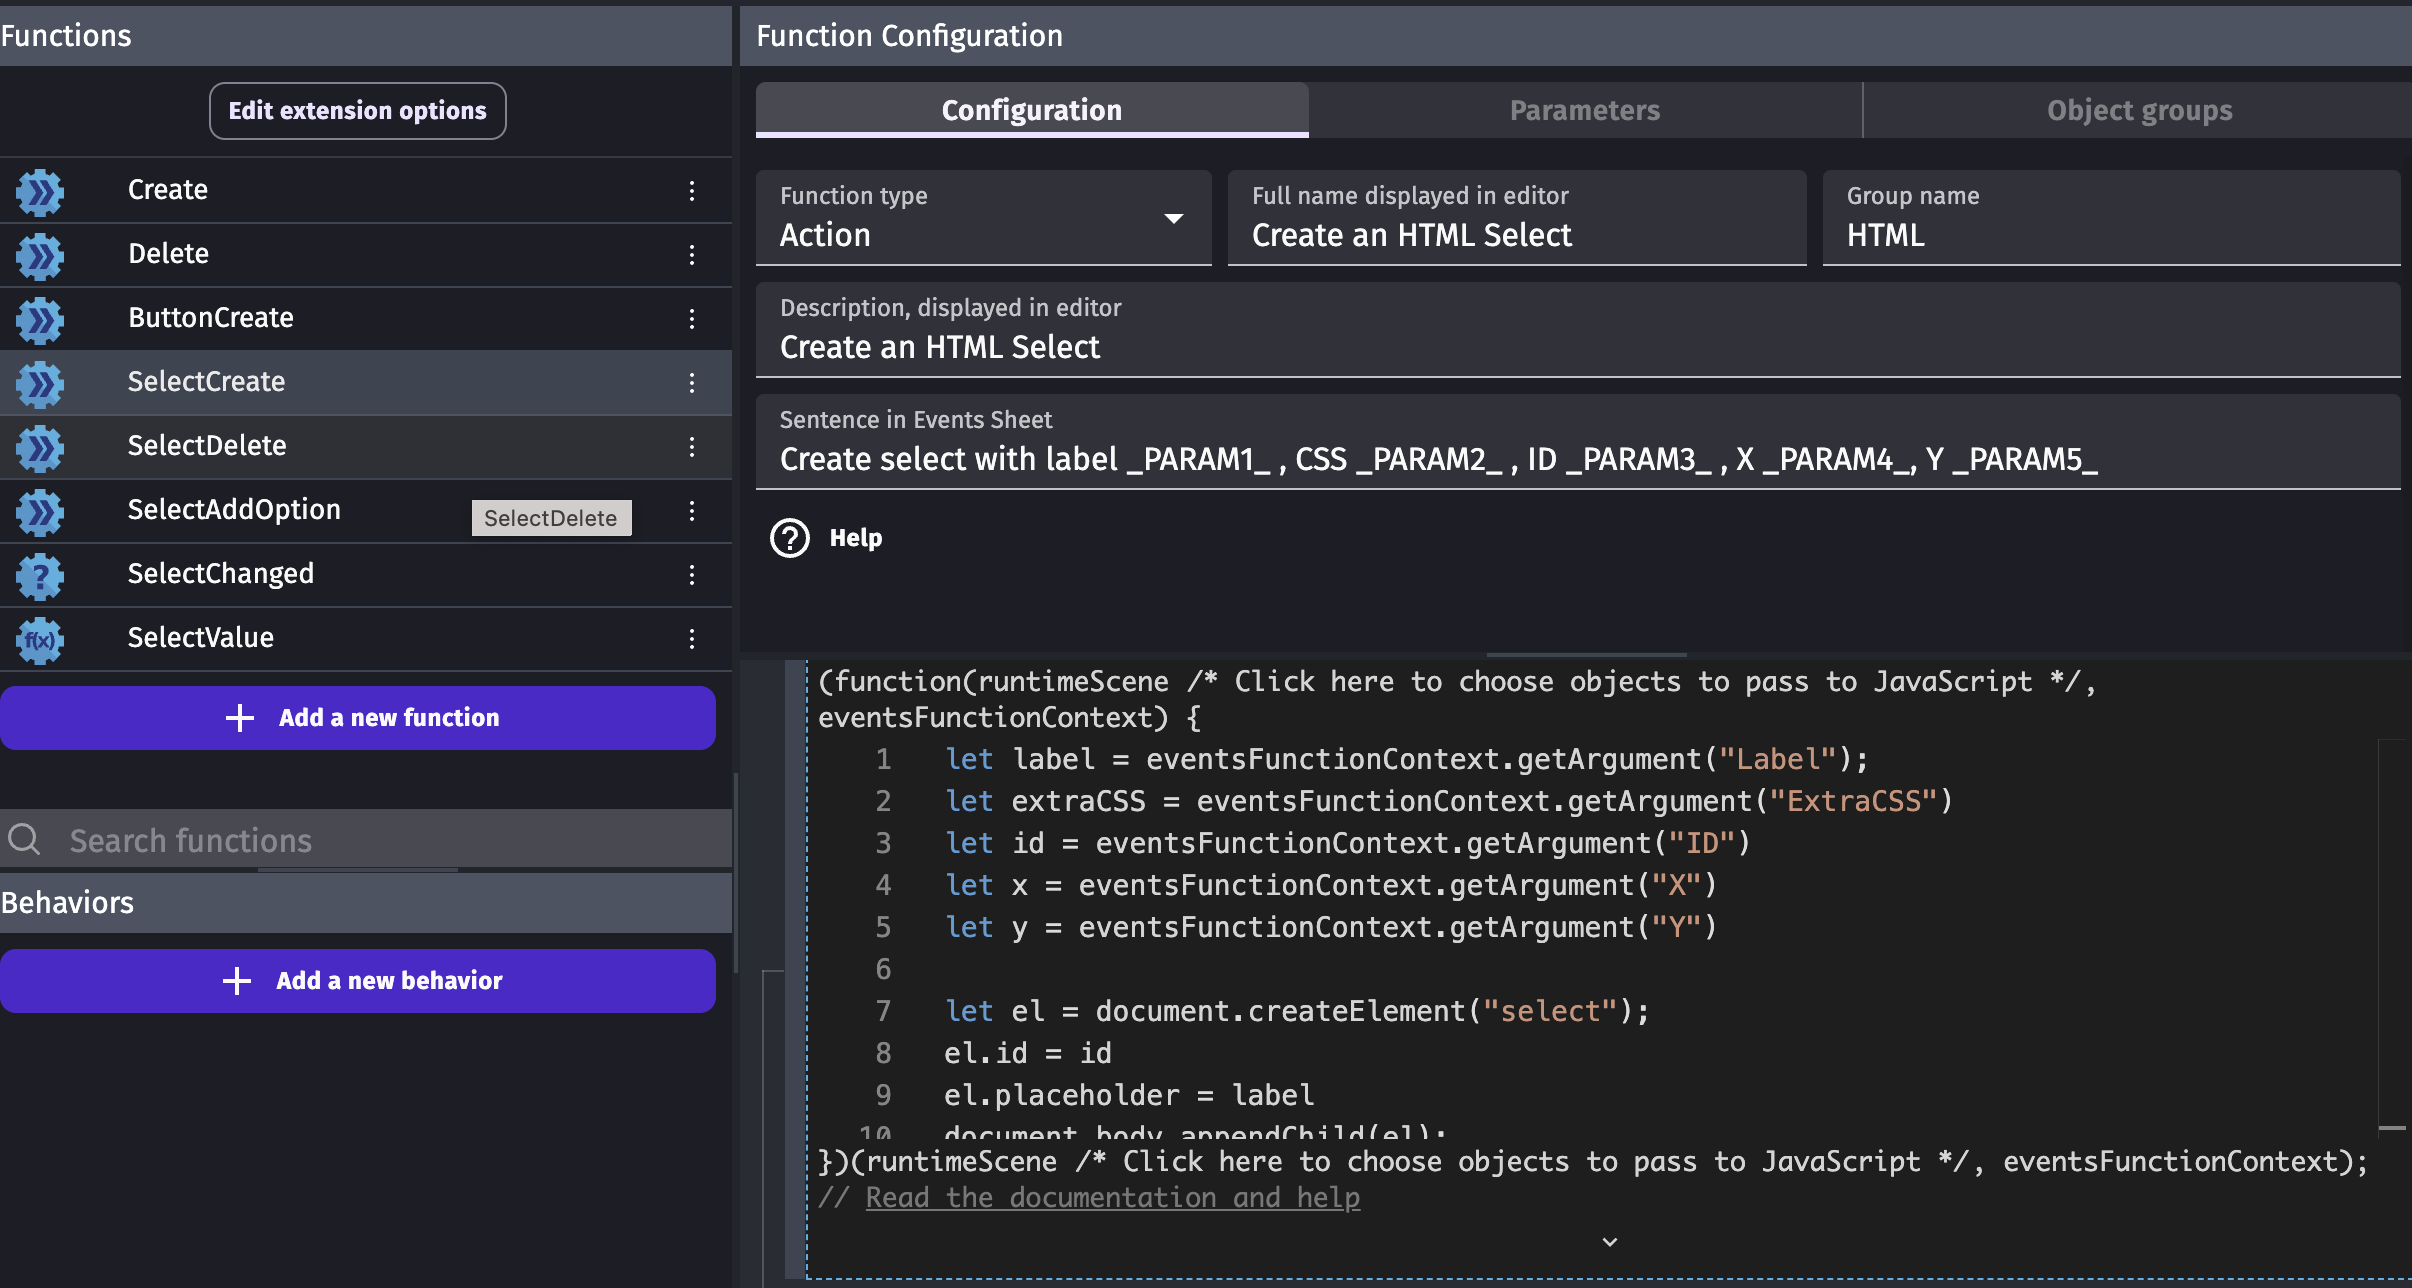Click the search magnifier icon
This screenshot has width=2412, height=1288.
point(24,839)
